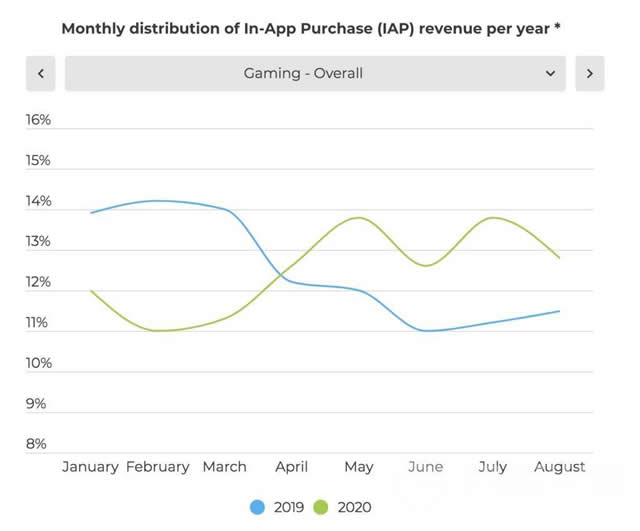Click the previous category left arrow

pyautogui.click(x=40, y=73)
